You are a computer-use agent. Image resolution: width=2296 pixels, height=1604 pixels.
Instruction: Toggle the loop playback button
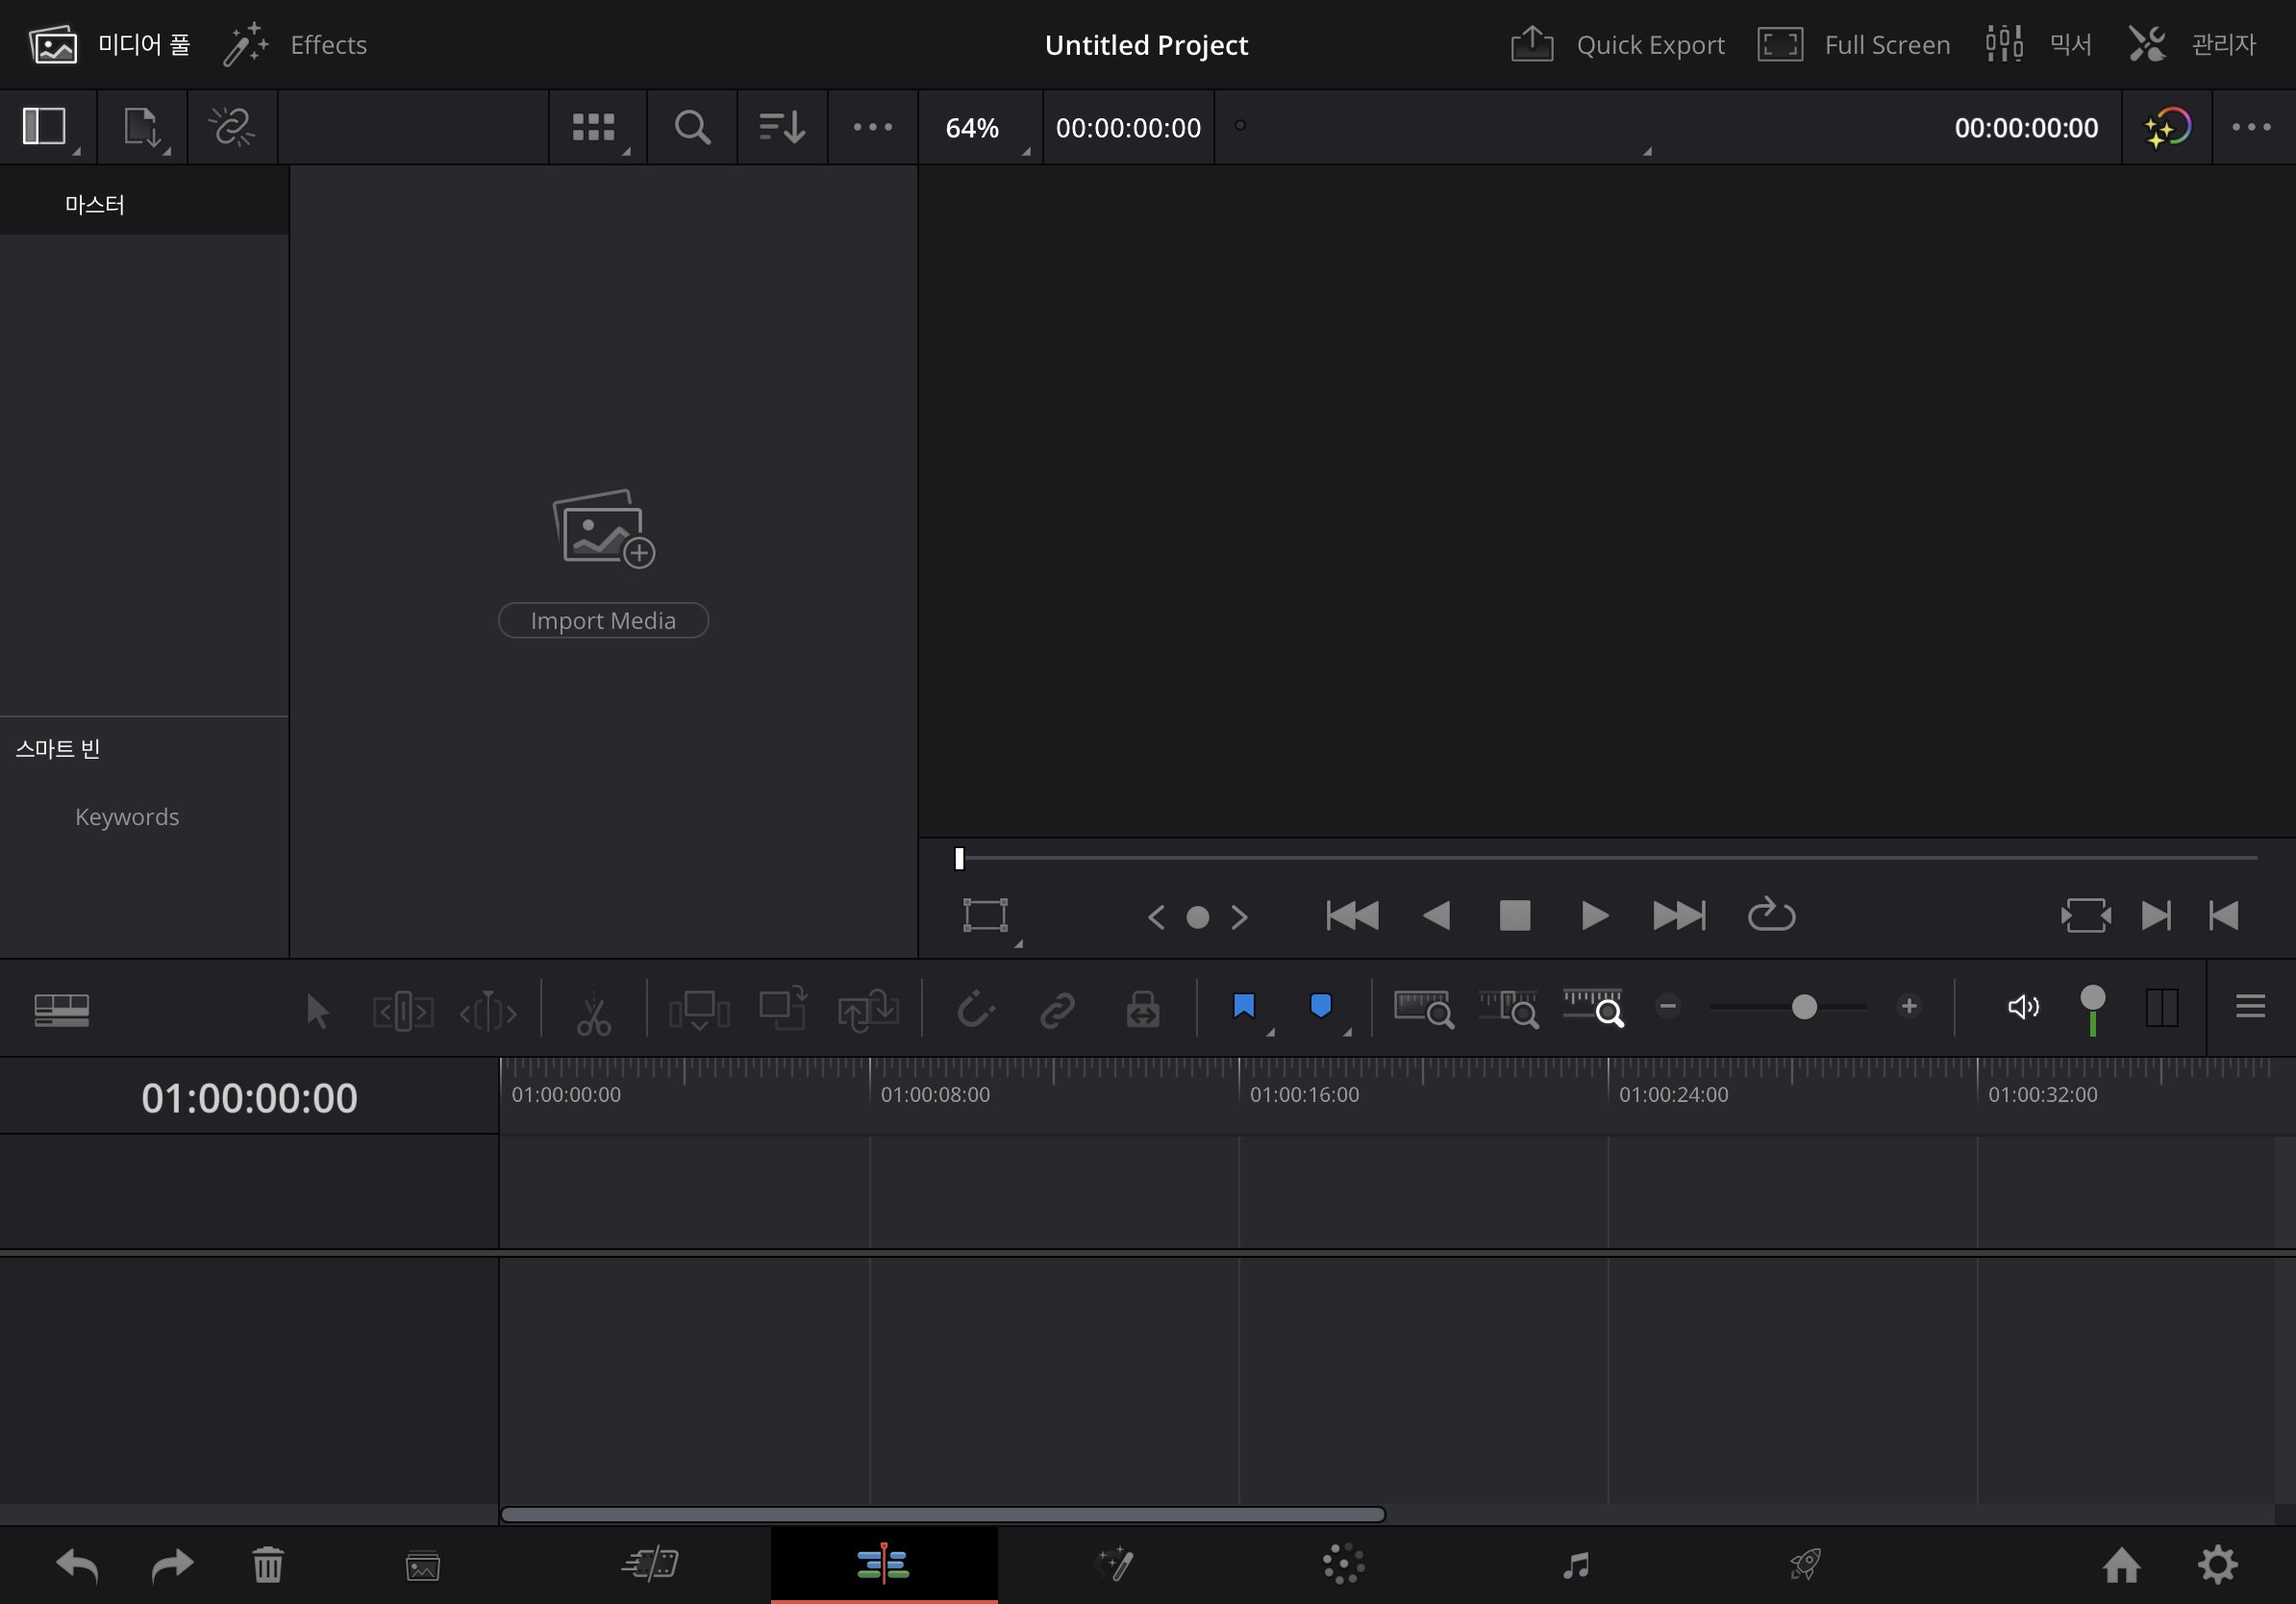pos(1771,914)
